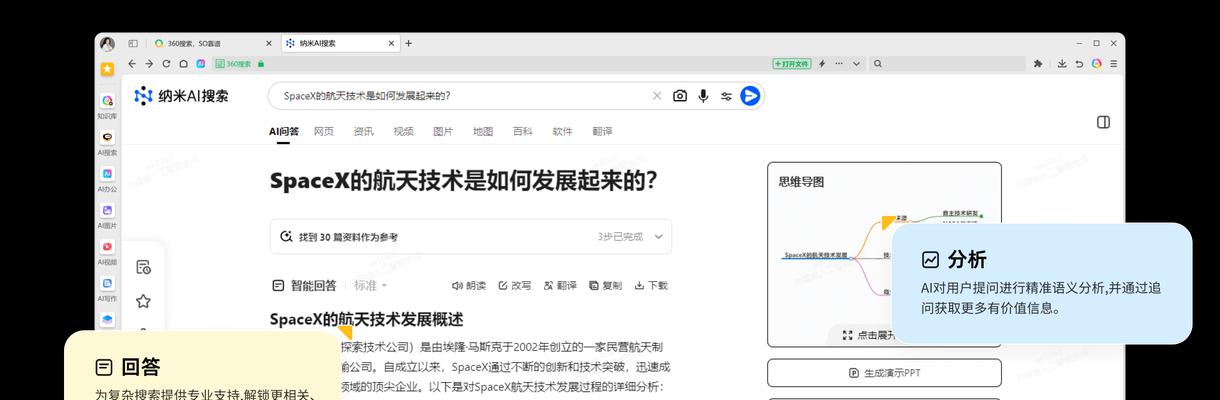Open AI搜索 in the sidebar

pos(107,142)
